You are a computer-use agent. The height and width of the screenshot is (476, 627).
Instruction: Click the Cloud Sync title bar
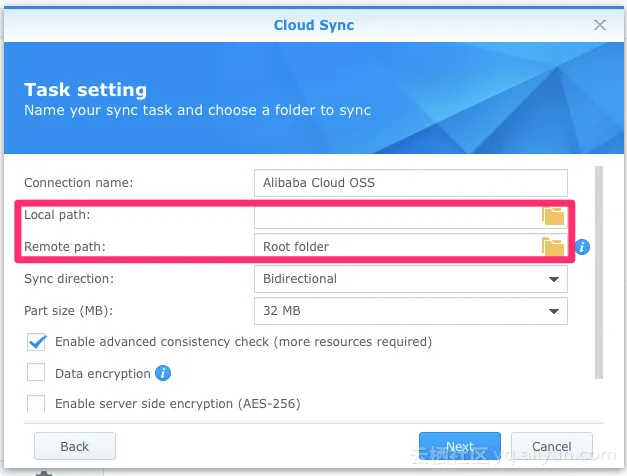coord(314,25)
